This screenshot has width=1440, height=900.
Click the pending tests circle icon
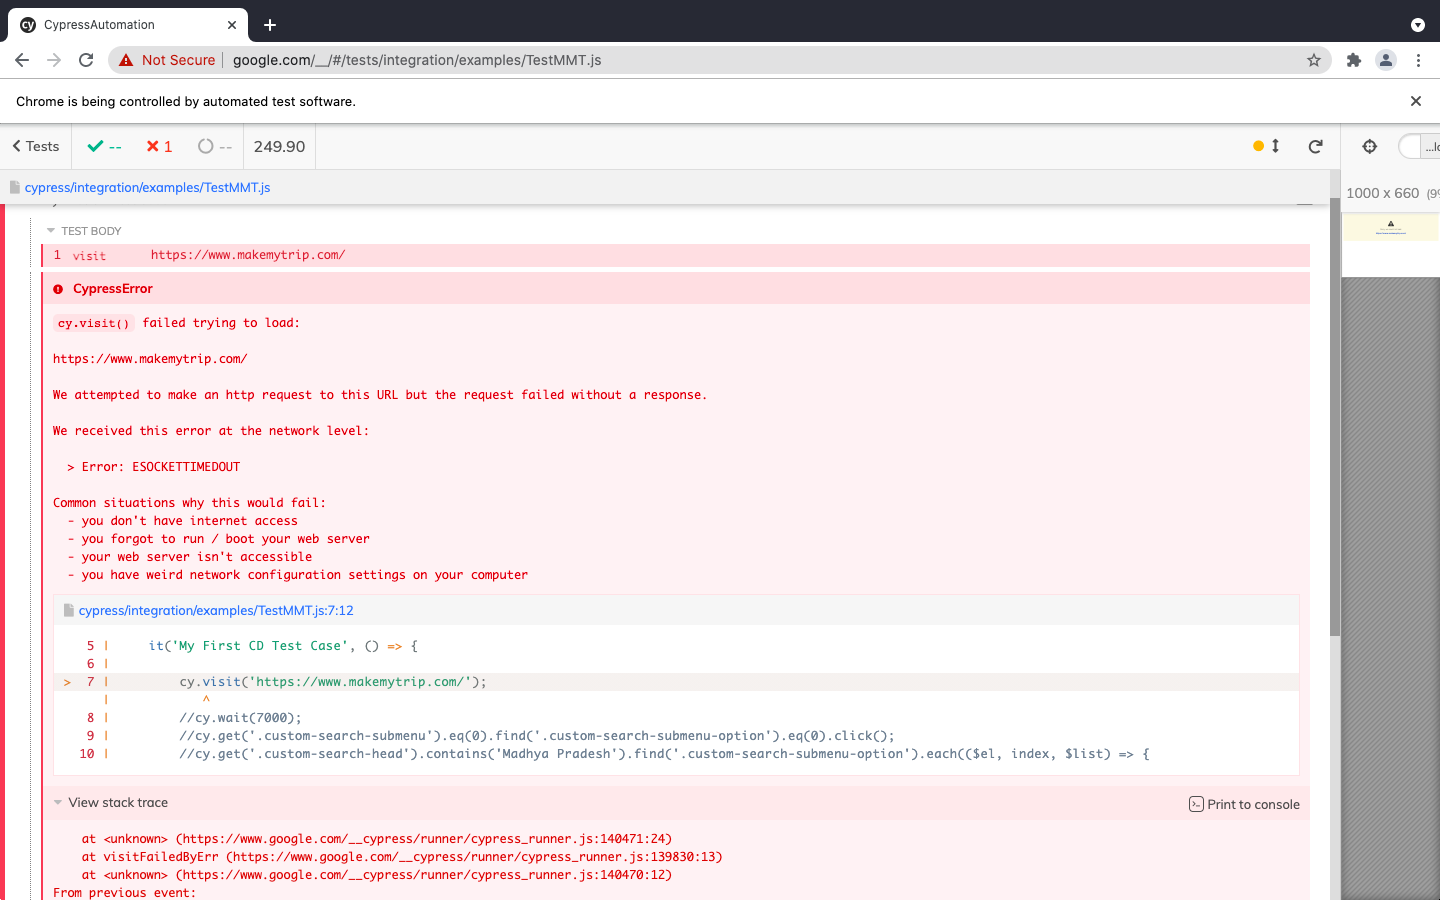point(205,146)
